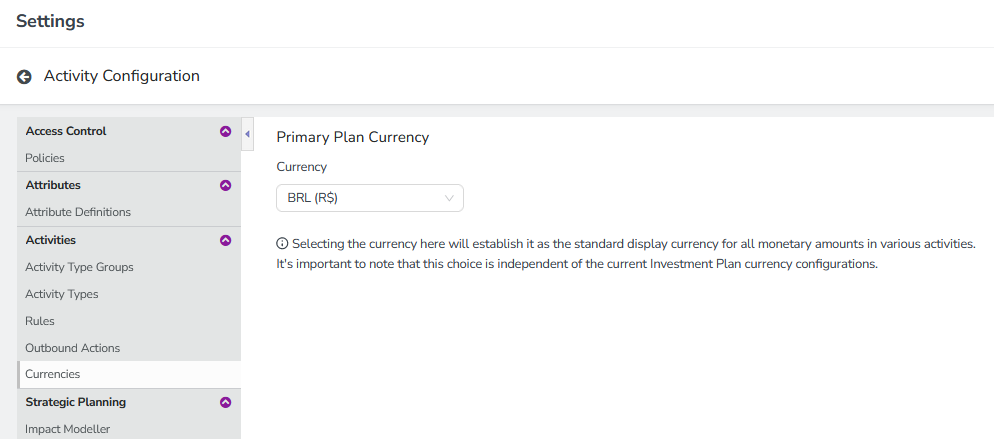994x439 pixels.
Task: Collapse the Attributes section chevron icon
Action: coord(225,185)
